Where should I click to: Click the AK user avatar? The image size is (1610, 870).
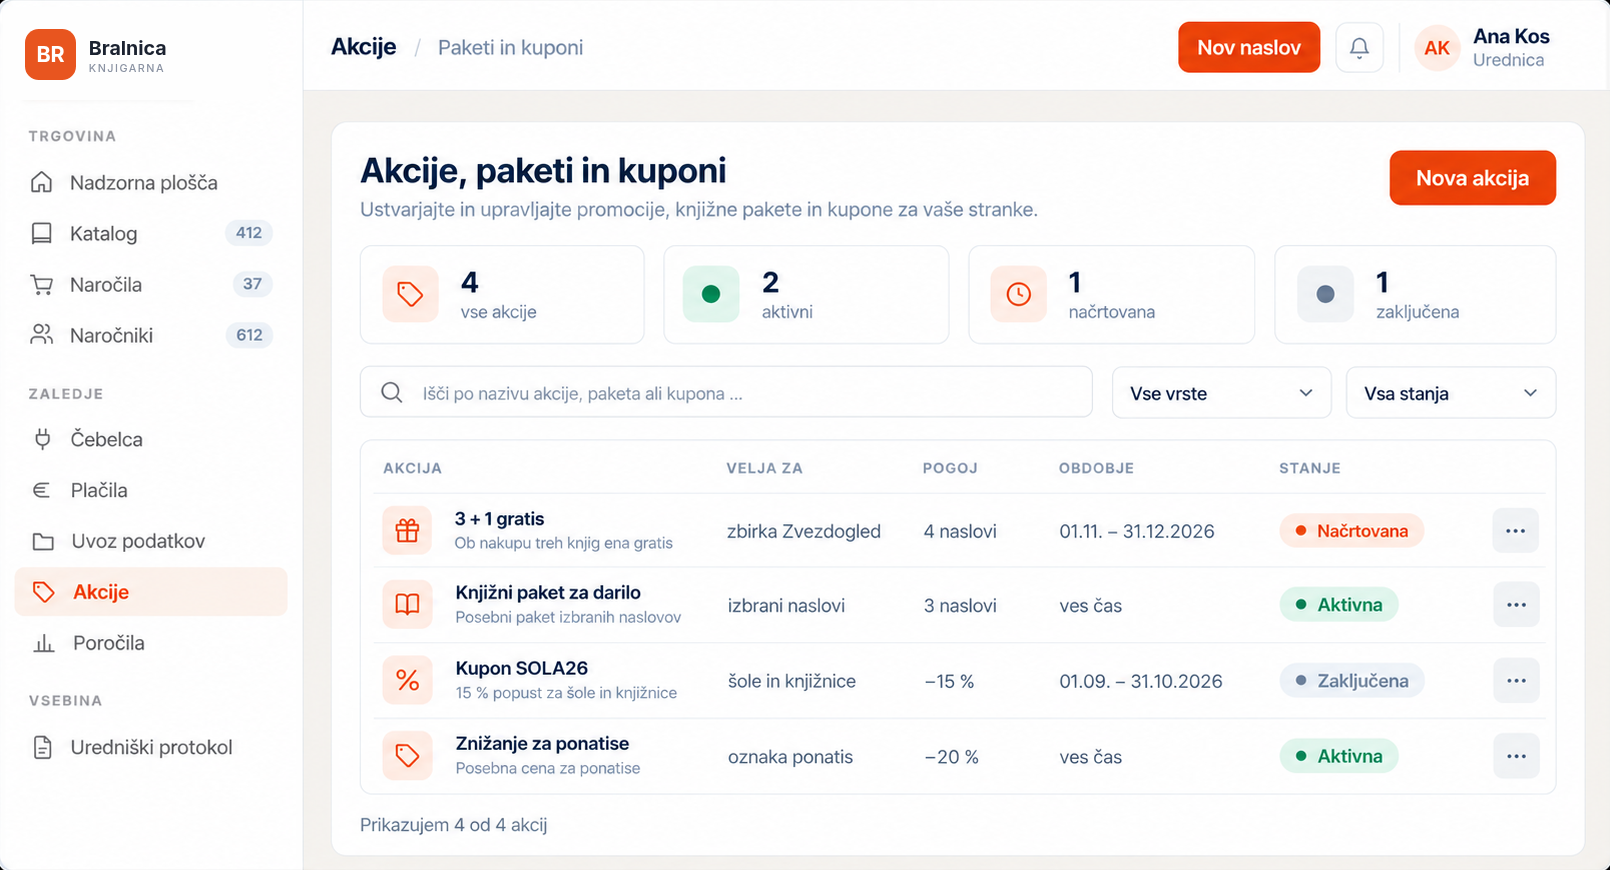pos(1437,48)
